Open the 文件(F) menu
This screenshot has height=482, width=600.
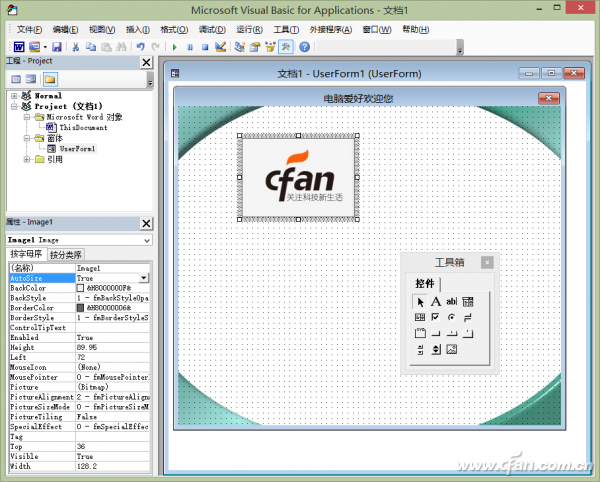tap(29, 29)
